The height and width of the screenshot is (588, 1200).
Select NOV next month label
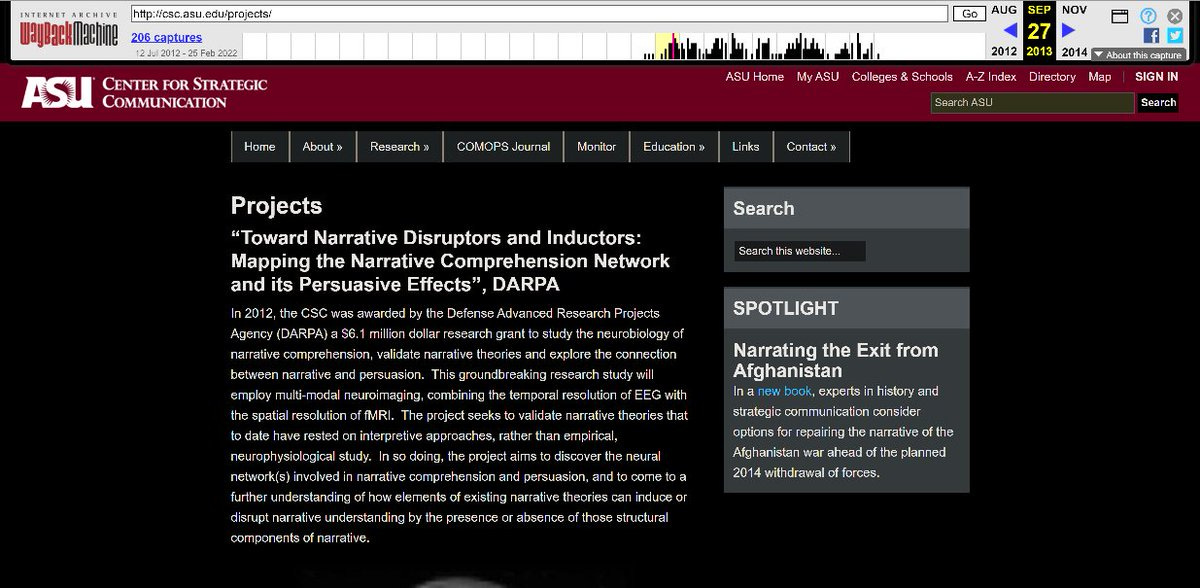[1074, 10]
